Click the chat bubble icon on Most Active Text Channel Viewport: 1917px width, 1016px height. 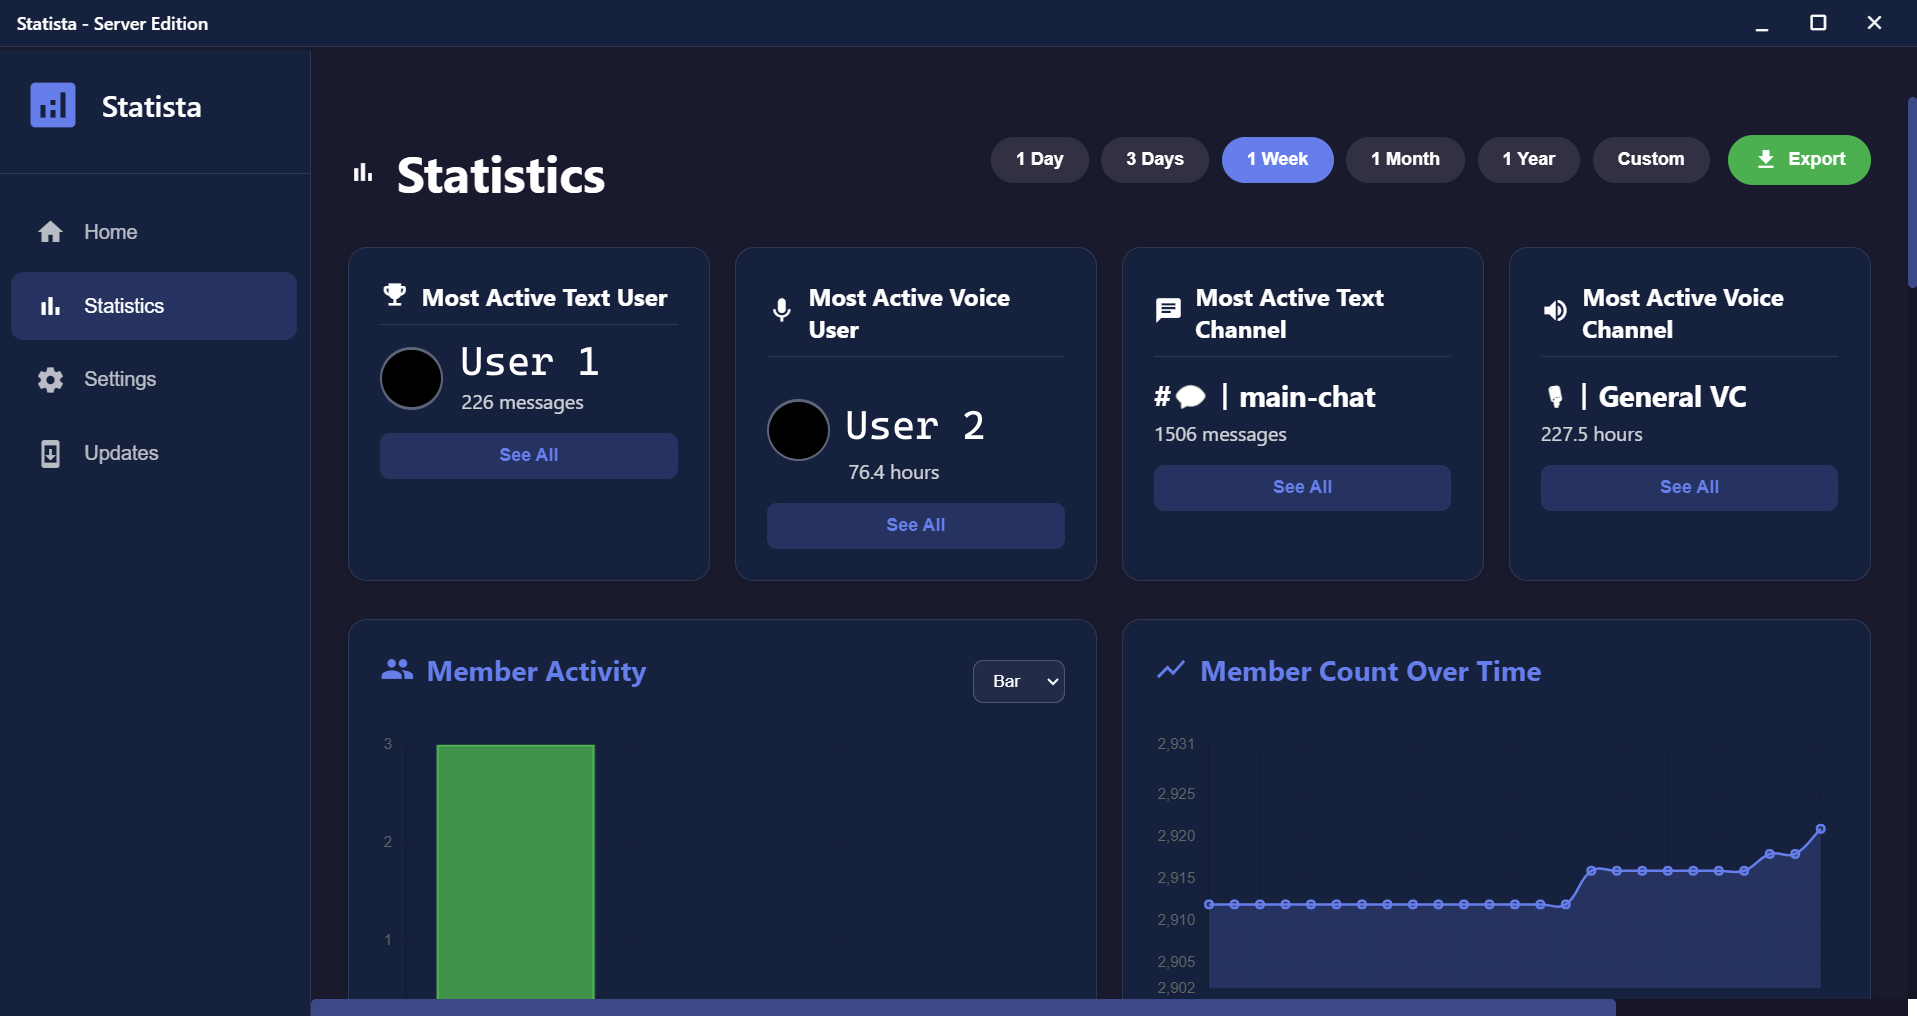coord(1168,310)
